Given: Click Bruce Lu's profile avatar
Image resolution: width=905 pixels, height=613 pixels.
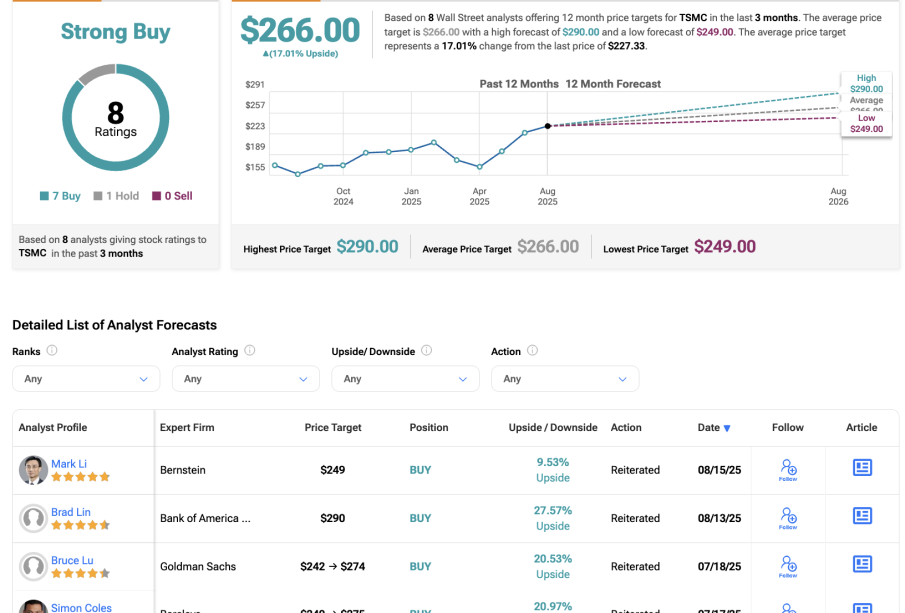Looking at the screenshot, I should click(x=34, y=566).
